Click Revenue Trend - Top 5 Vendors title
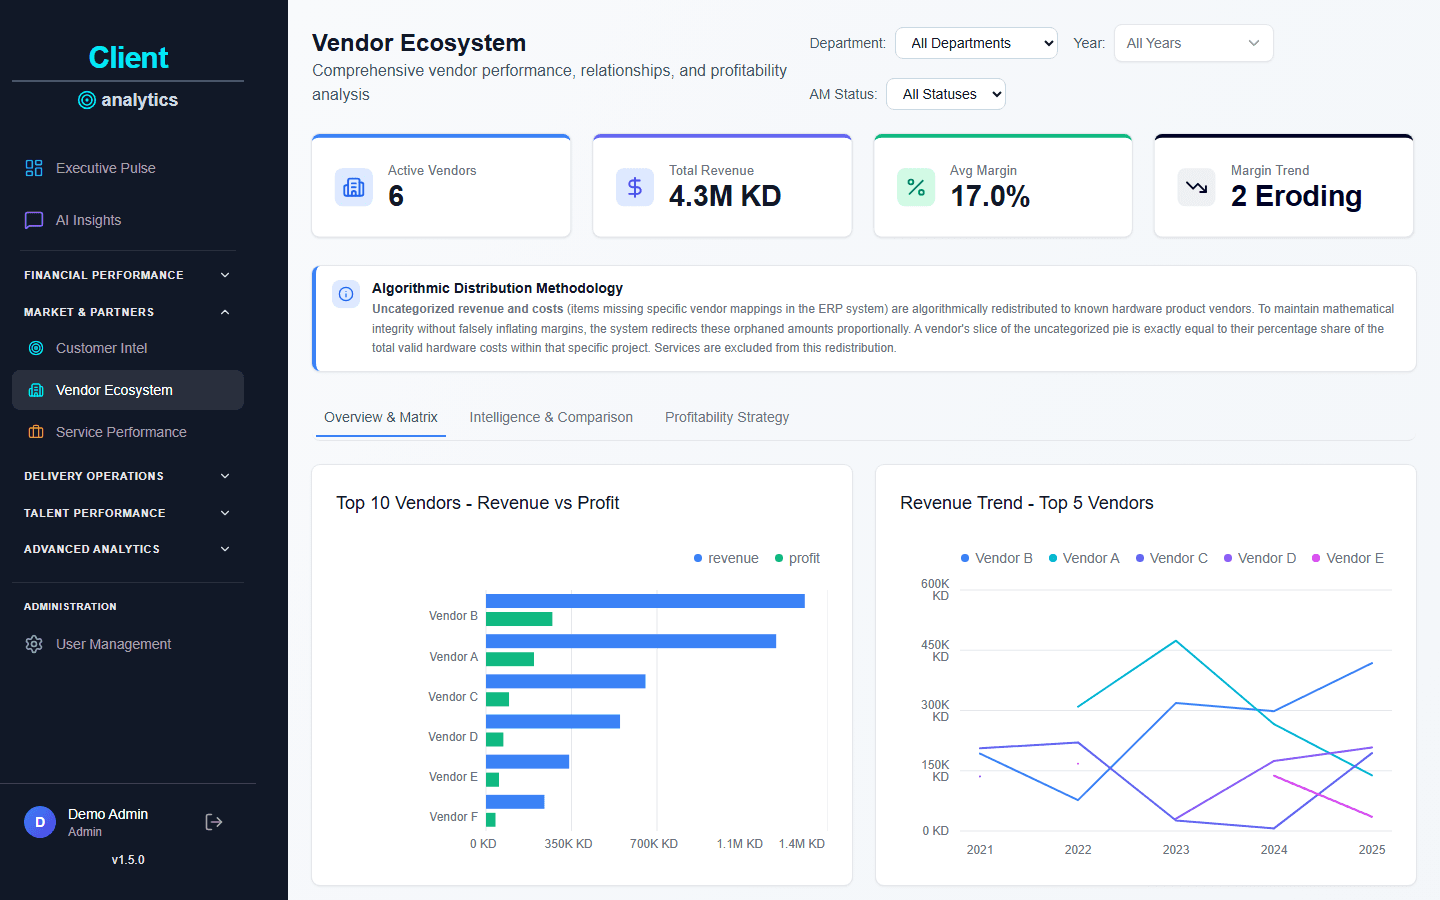Screen dimensions: 1440x900 1027,503
